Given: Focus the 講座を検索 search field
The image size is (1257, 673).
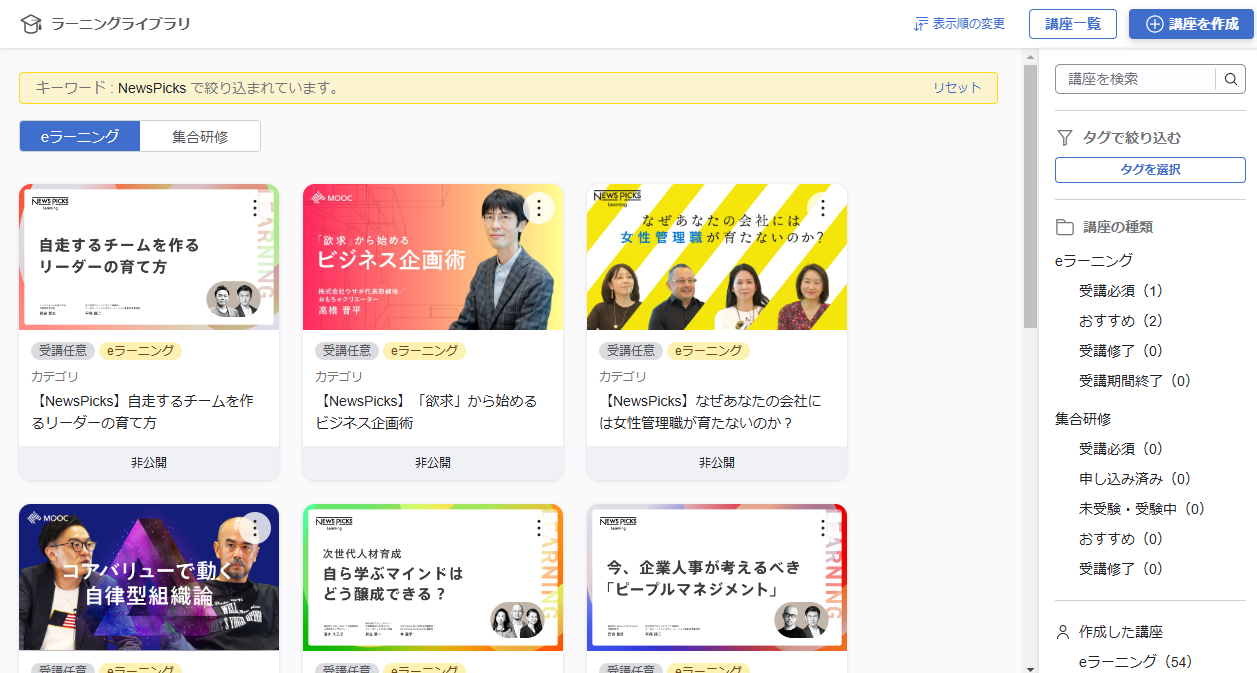Looking at the screenshot, I should 1135,79.
